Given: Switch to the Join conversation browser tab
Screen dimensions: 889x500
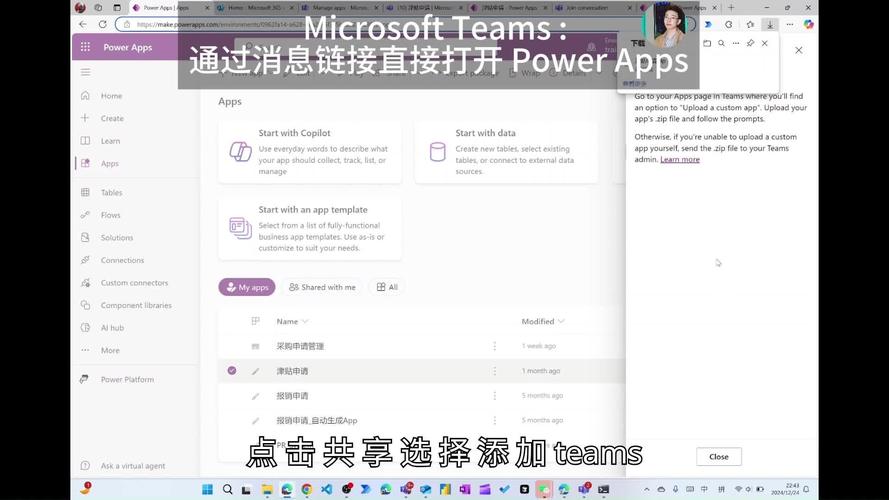Looking at the screenshot, I should pyautogui.click(x=594, y=8).
